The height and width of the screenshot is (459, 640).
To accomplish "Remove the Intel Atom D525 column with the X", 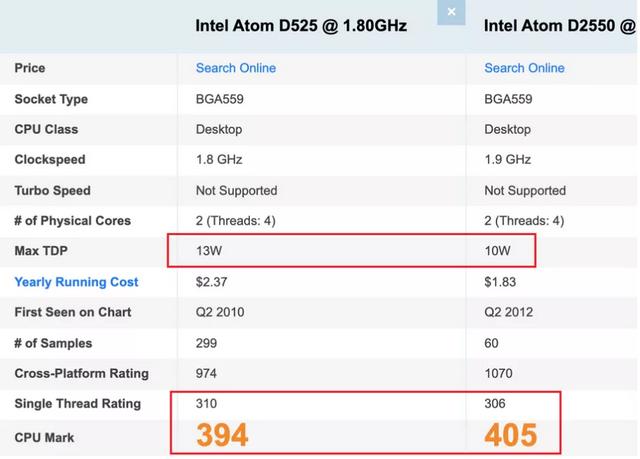I will (451, 12).
